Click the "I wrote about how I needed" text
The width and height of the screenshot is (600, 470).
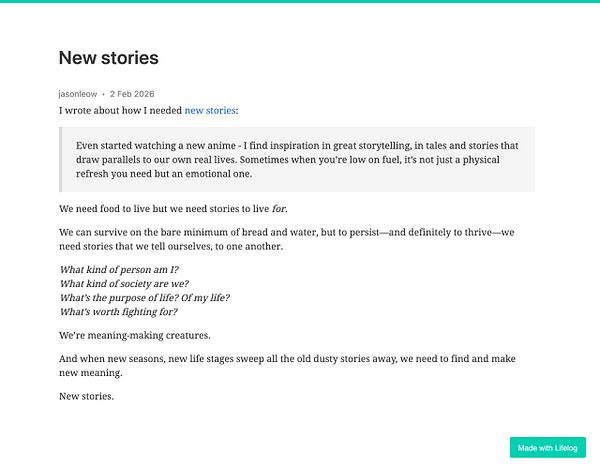pyautogui.click(x=120, y=110)
